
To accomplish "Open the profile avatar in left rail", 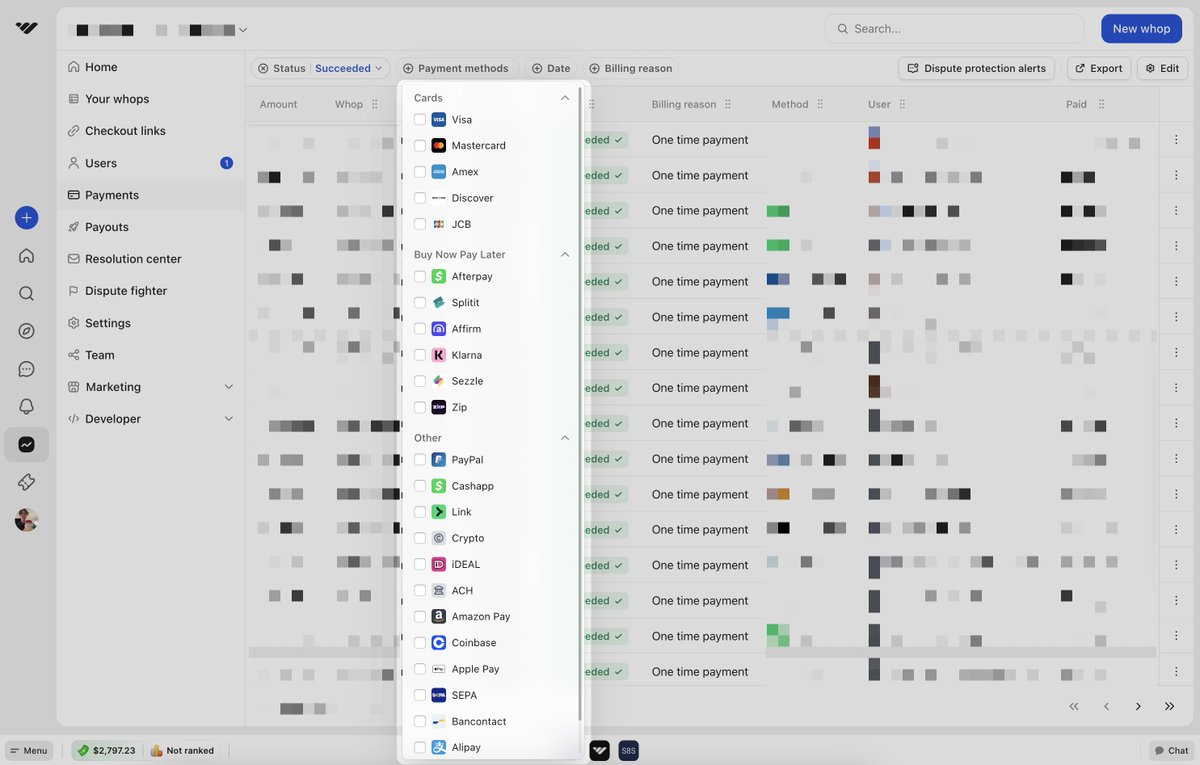I will pyautogui.click(x=27, y=520).
